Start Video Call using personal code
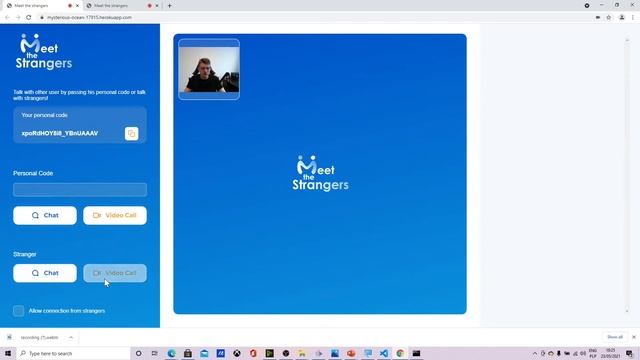 (x=115, y=216)
